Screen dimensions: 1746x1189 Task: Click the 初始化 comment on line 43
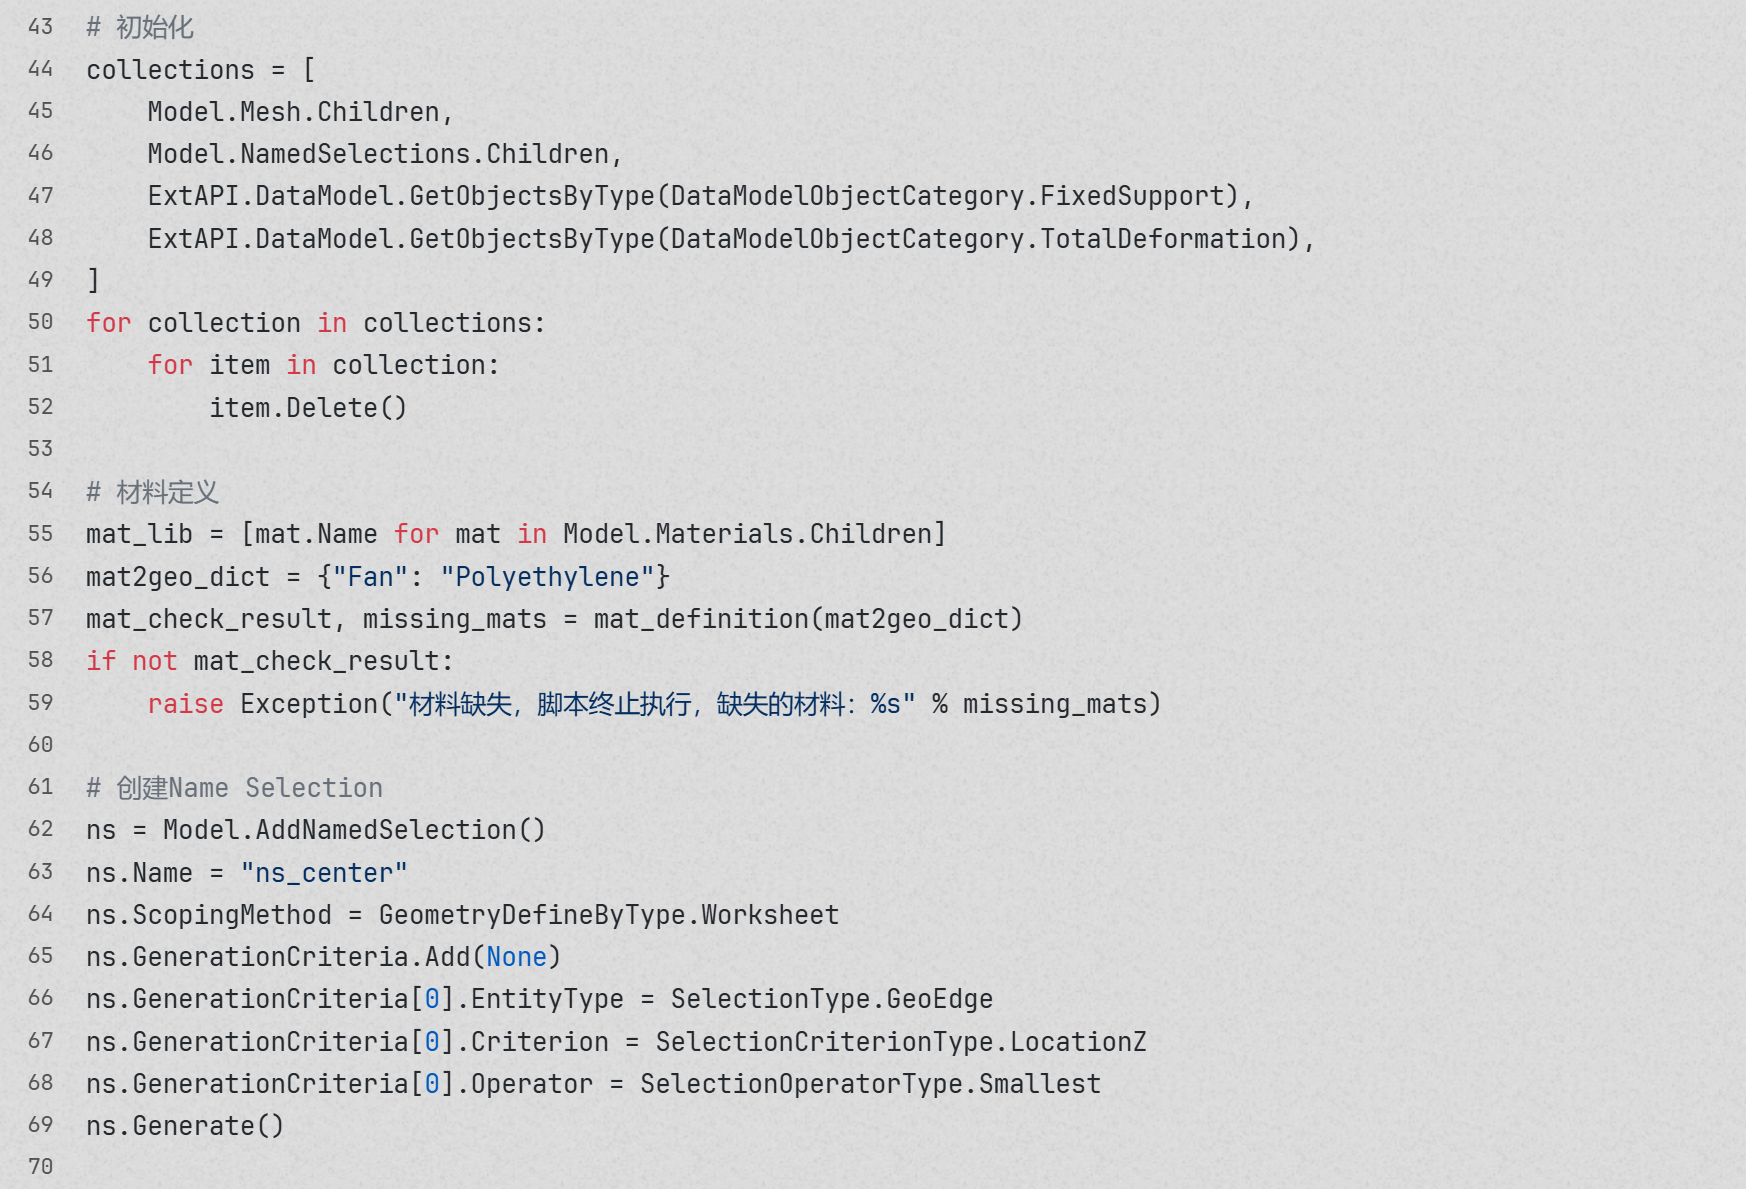154,28
